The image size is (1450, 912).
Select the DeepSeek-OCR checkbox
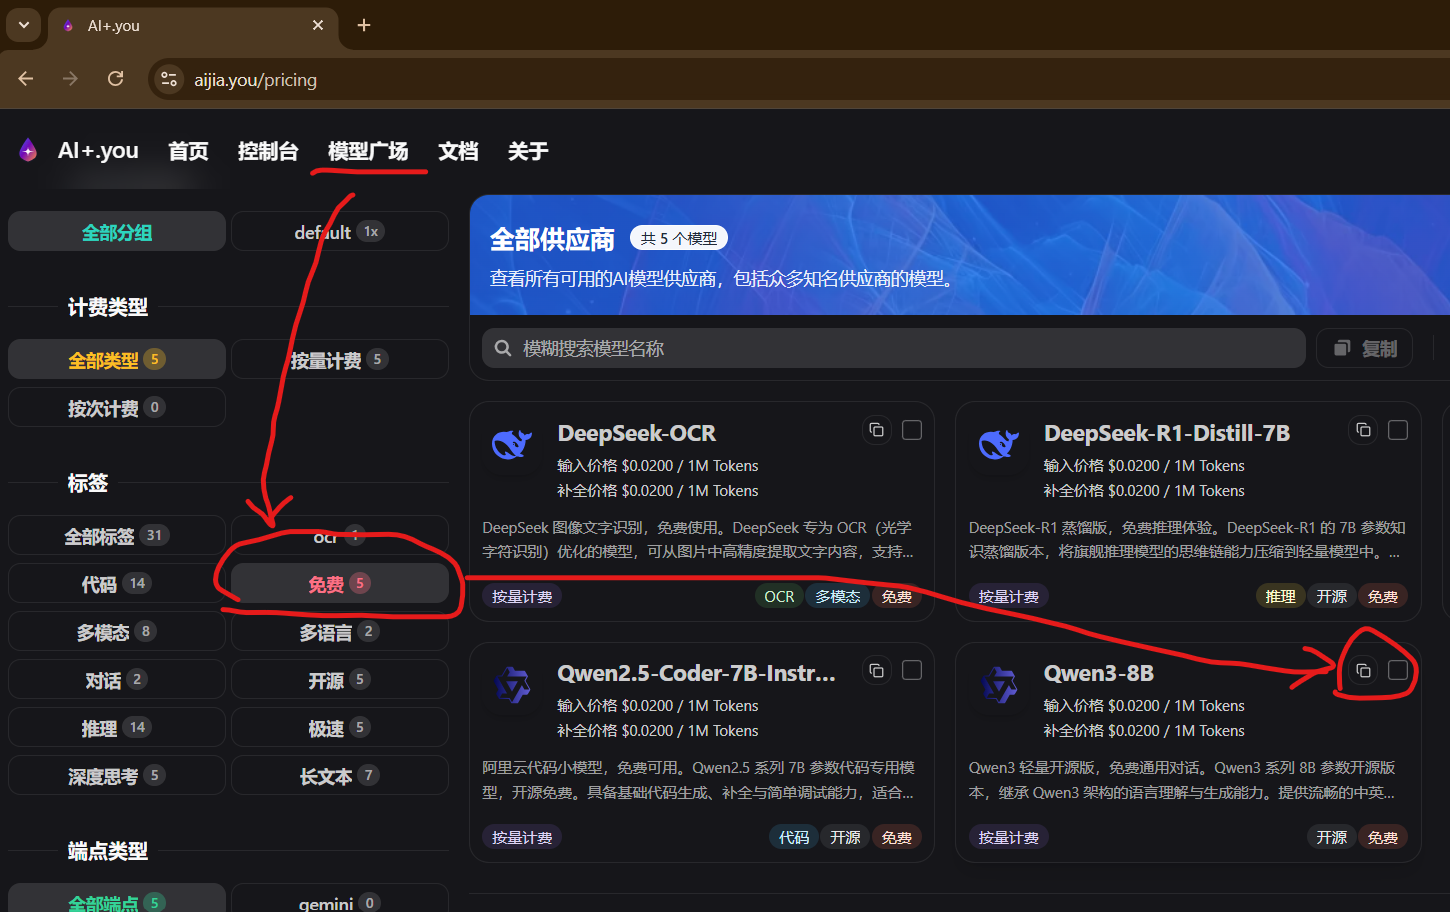[x=912, y=430]
